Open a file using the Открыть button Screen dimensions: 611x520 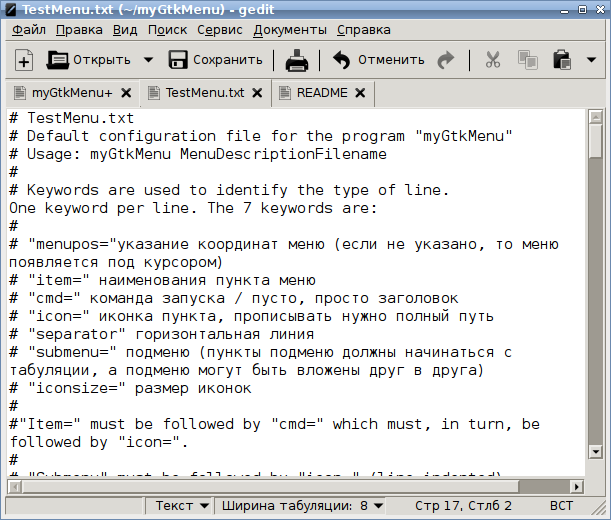point(89,60)
